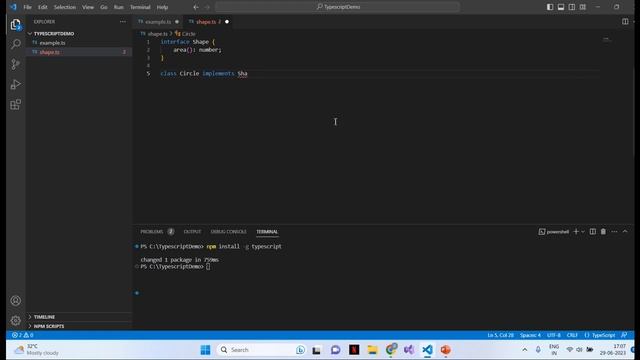The image size is (640, 360).
Task: Click Explorer more actions ellipsis
Action: tap(123, 22)
